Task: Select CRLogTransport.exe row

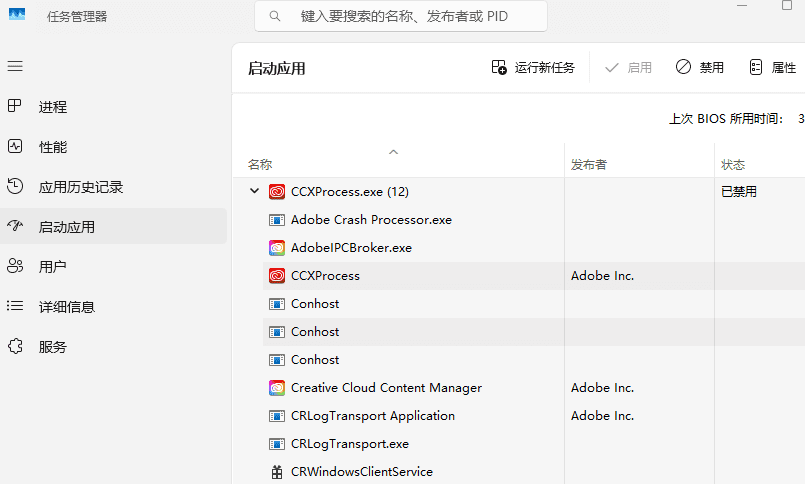Action: (534, 443)
